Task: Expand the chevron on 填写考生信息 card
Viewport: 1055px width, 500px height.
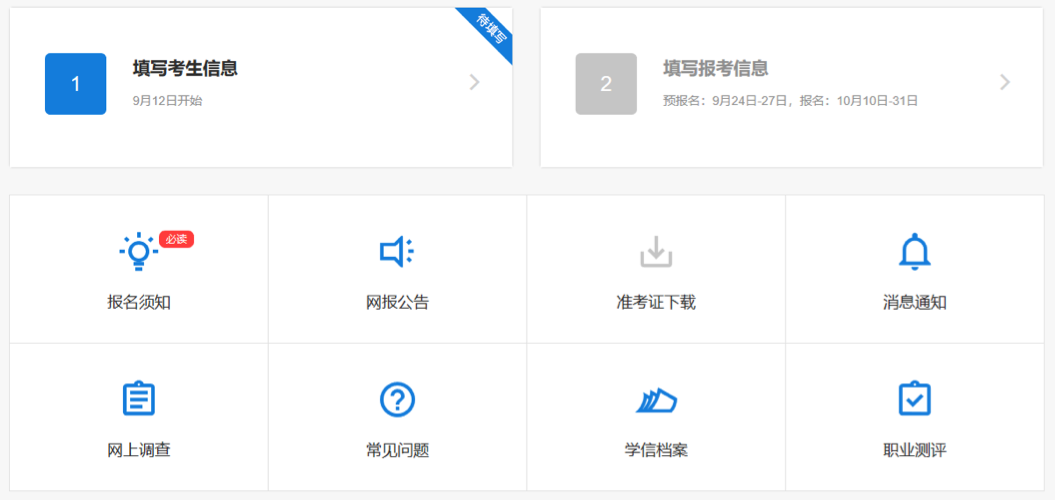Action: 475,83
